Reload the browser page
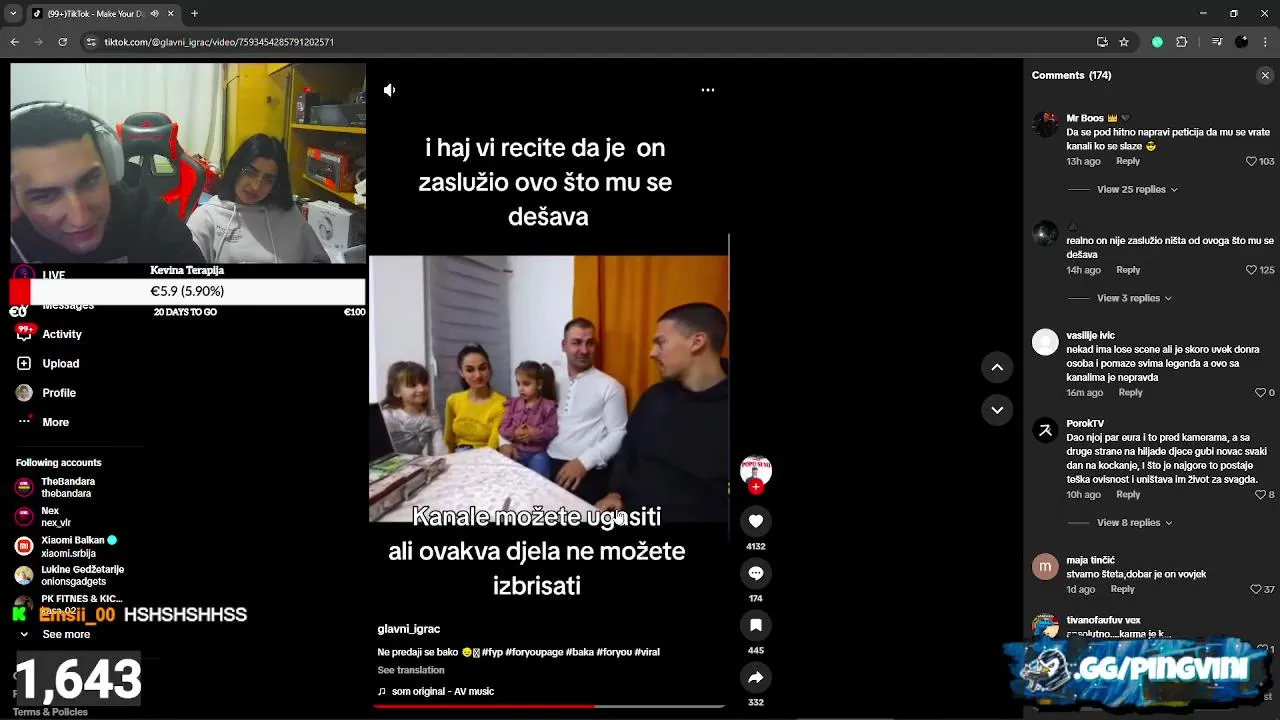Viewport: 1280px width, 720px height. point(62,42)
